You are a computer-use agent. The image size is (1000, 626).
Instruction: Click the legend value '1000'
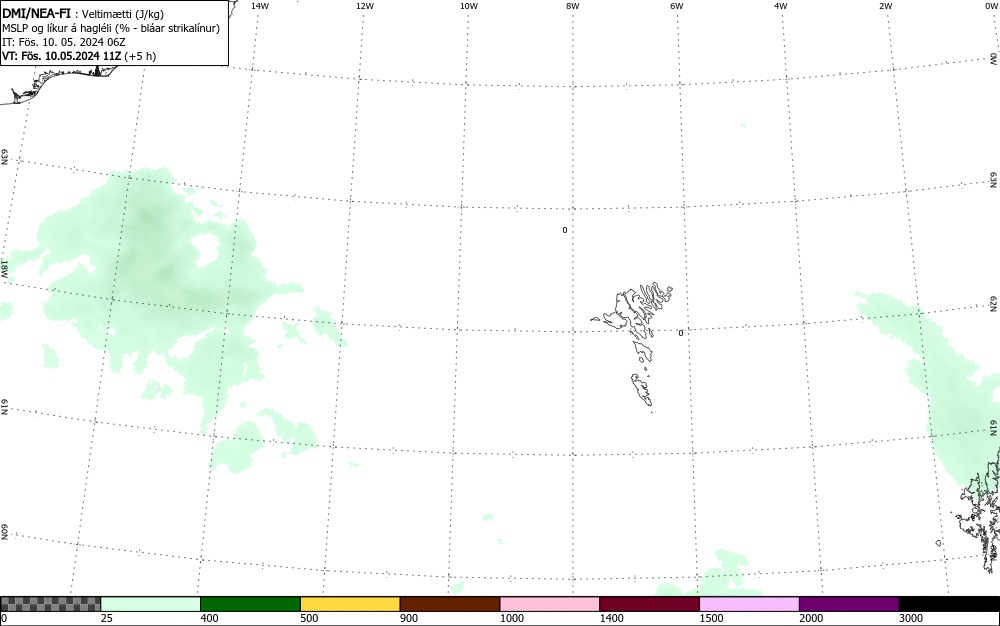coord(512,618)
